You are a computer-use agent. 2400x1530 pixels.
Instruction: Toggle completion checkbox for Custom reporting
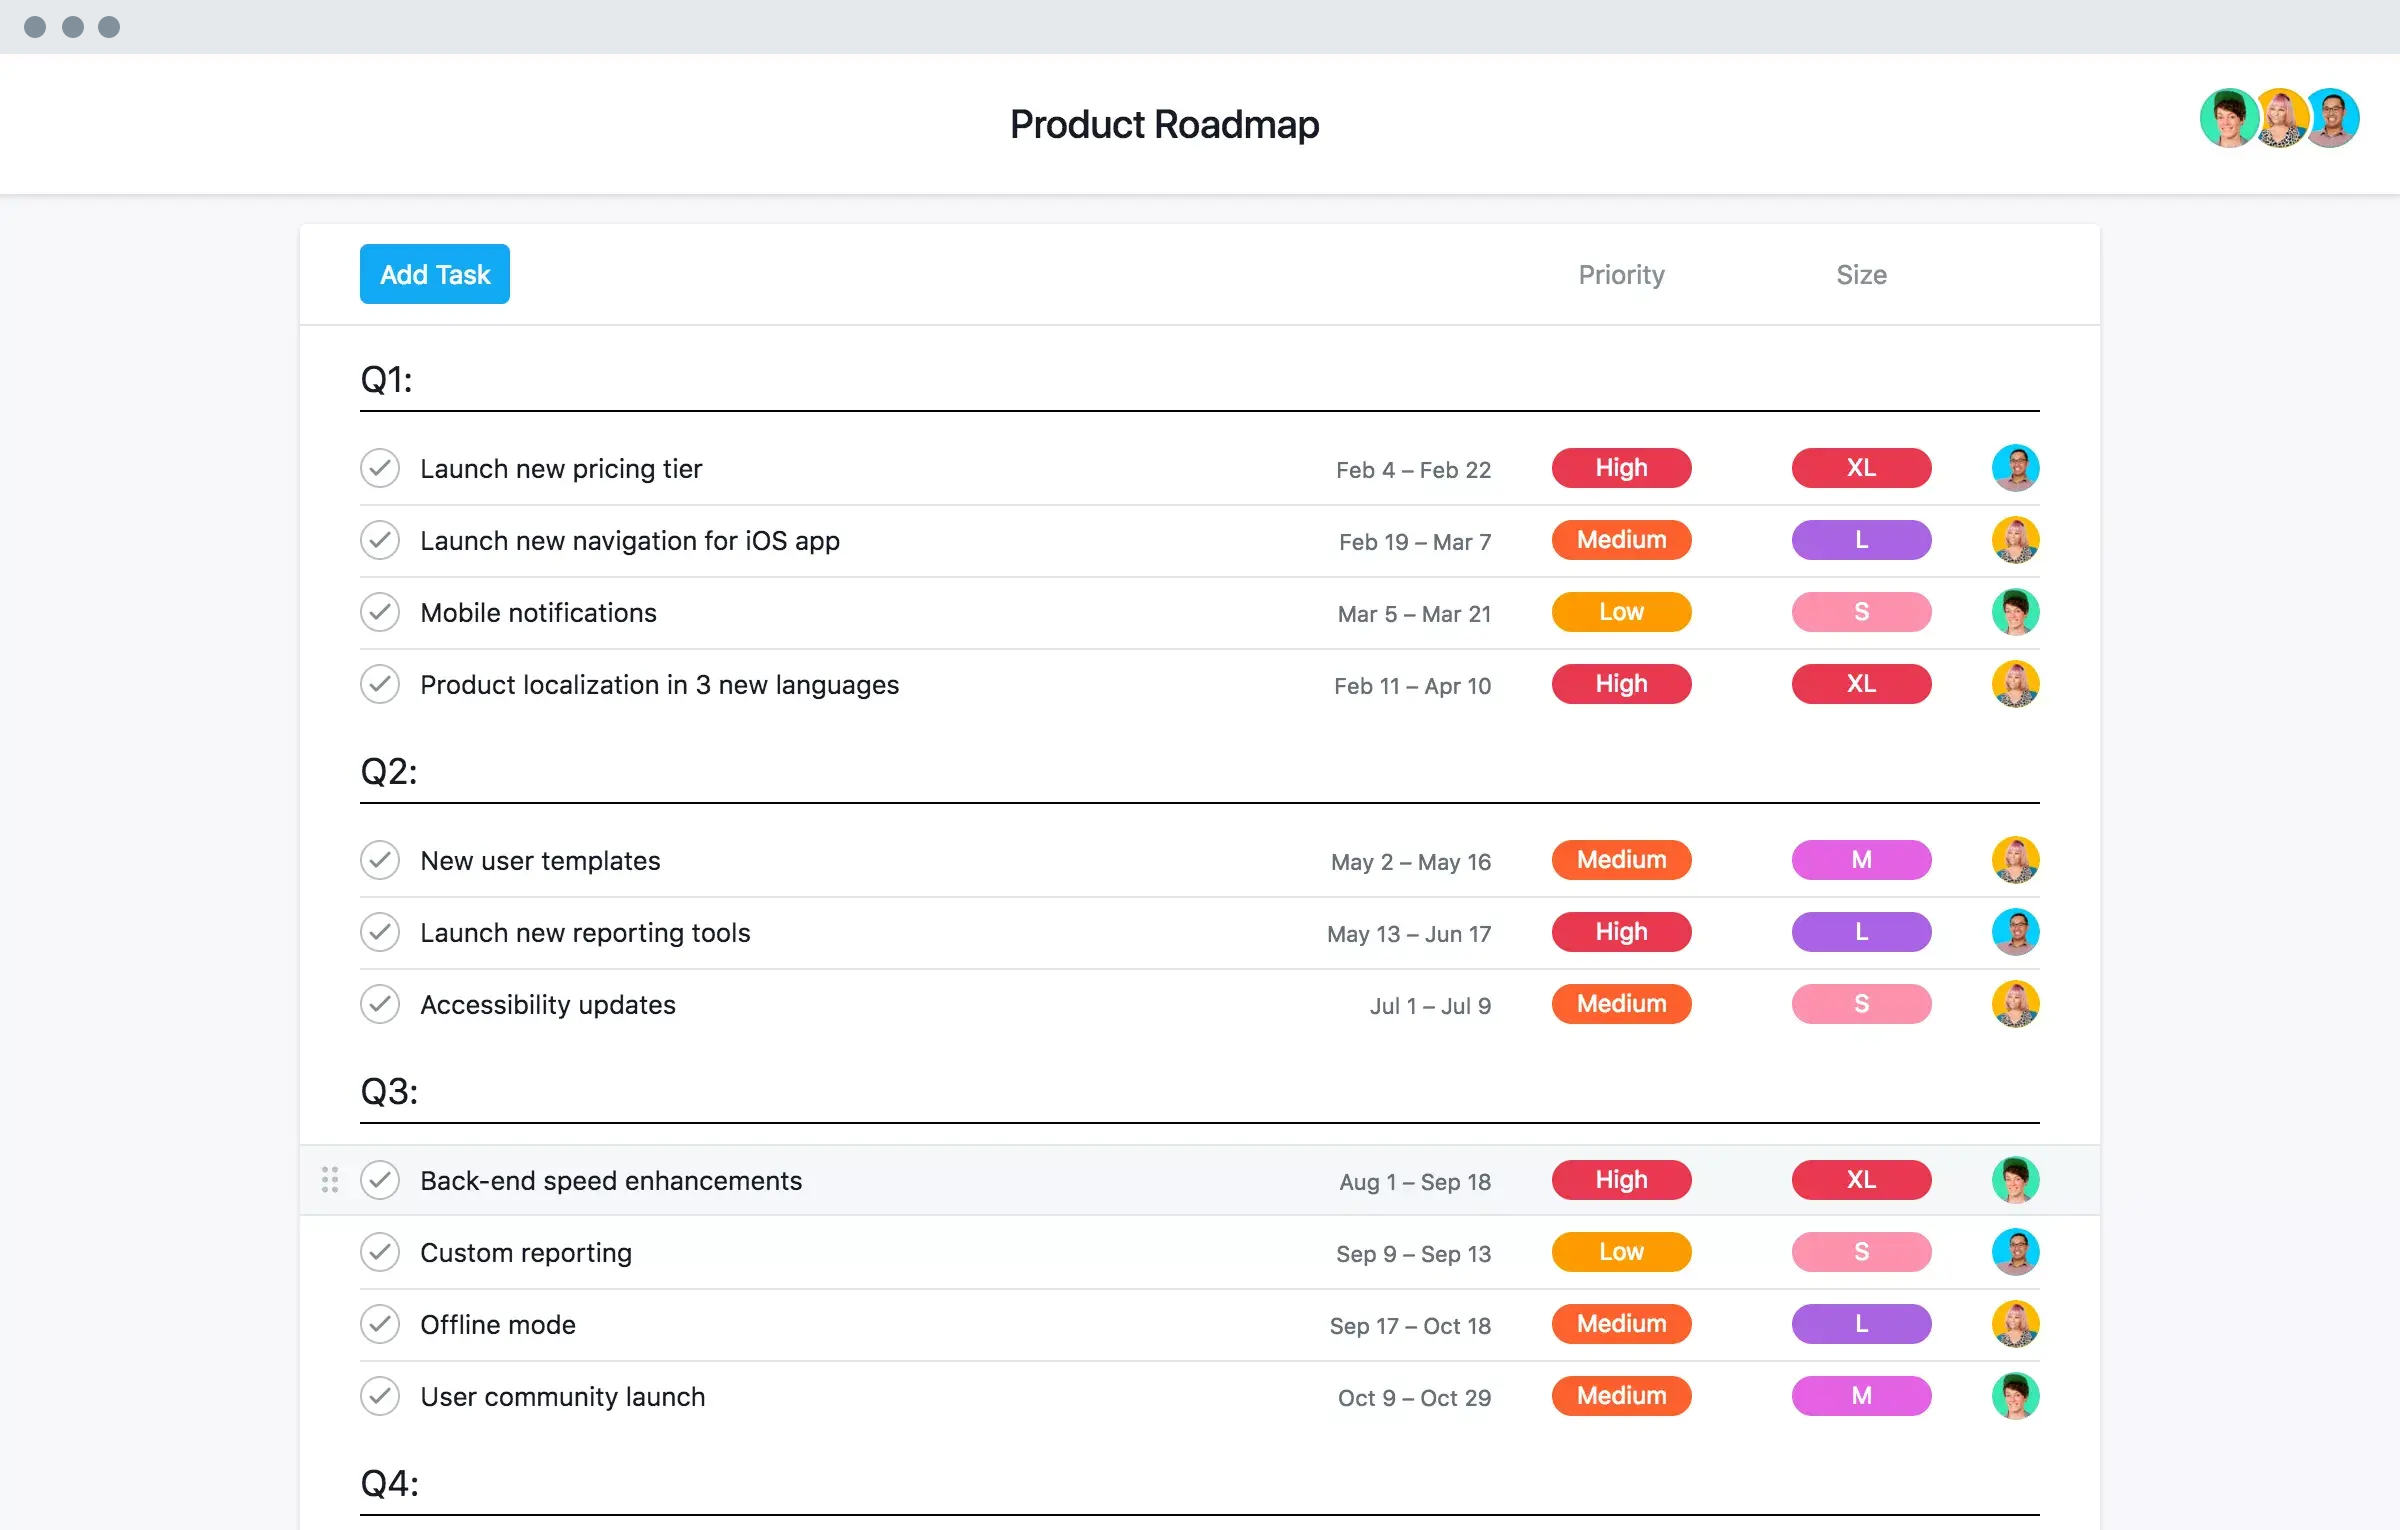pos(380,1252)
